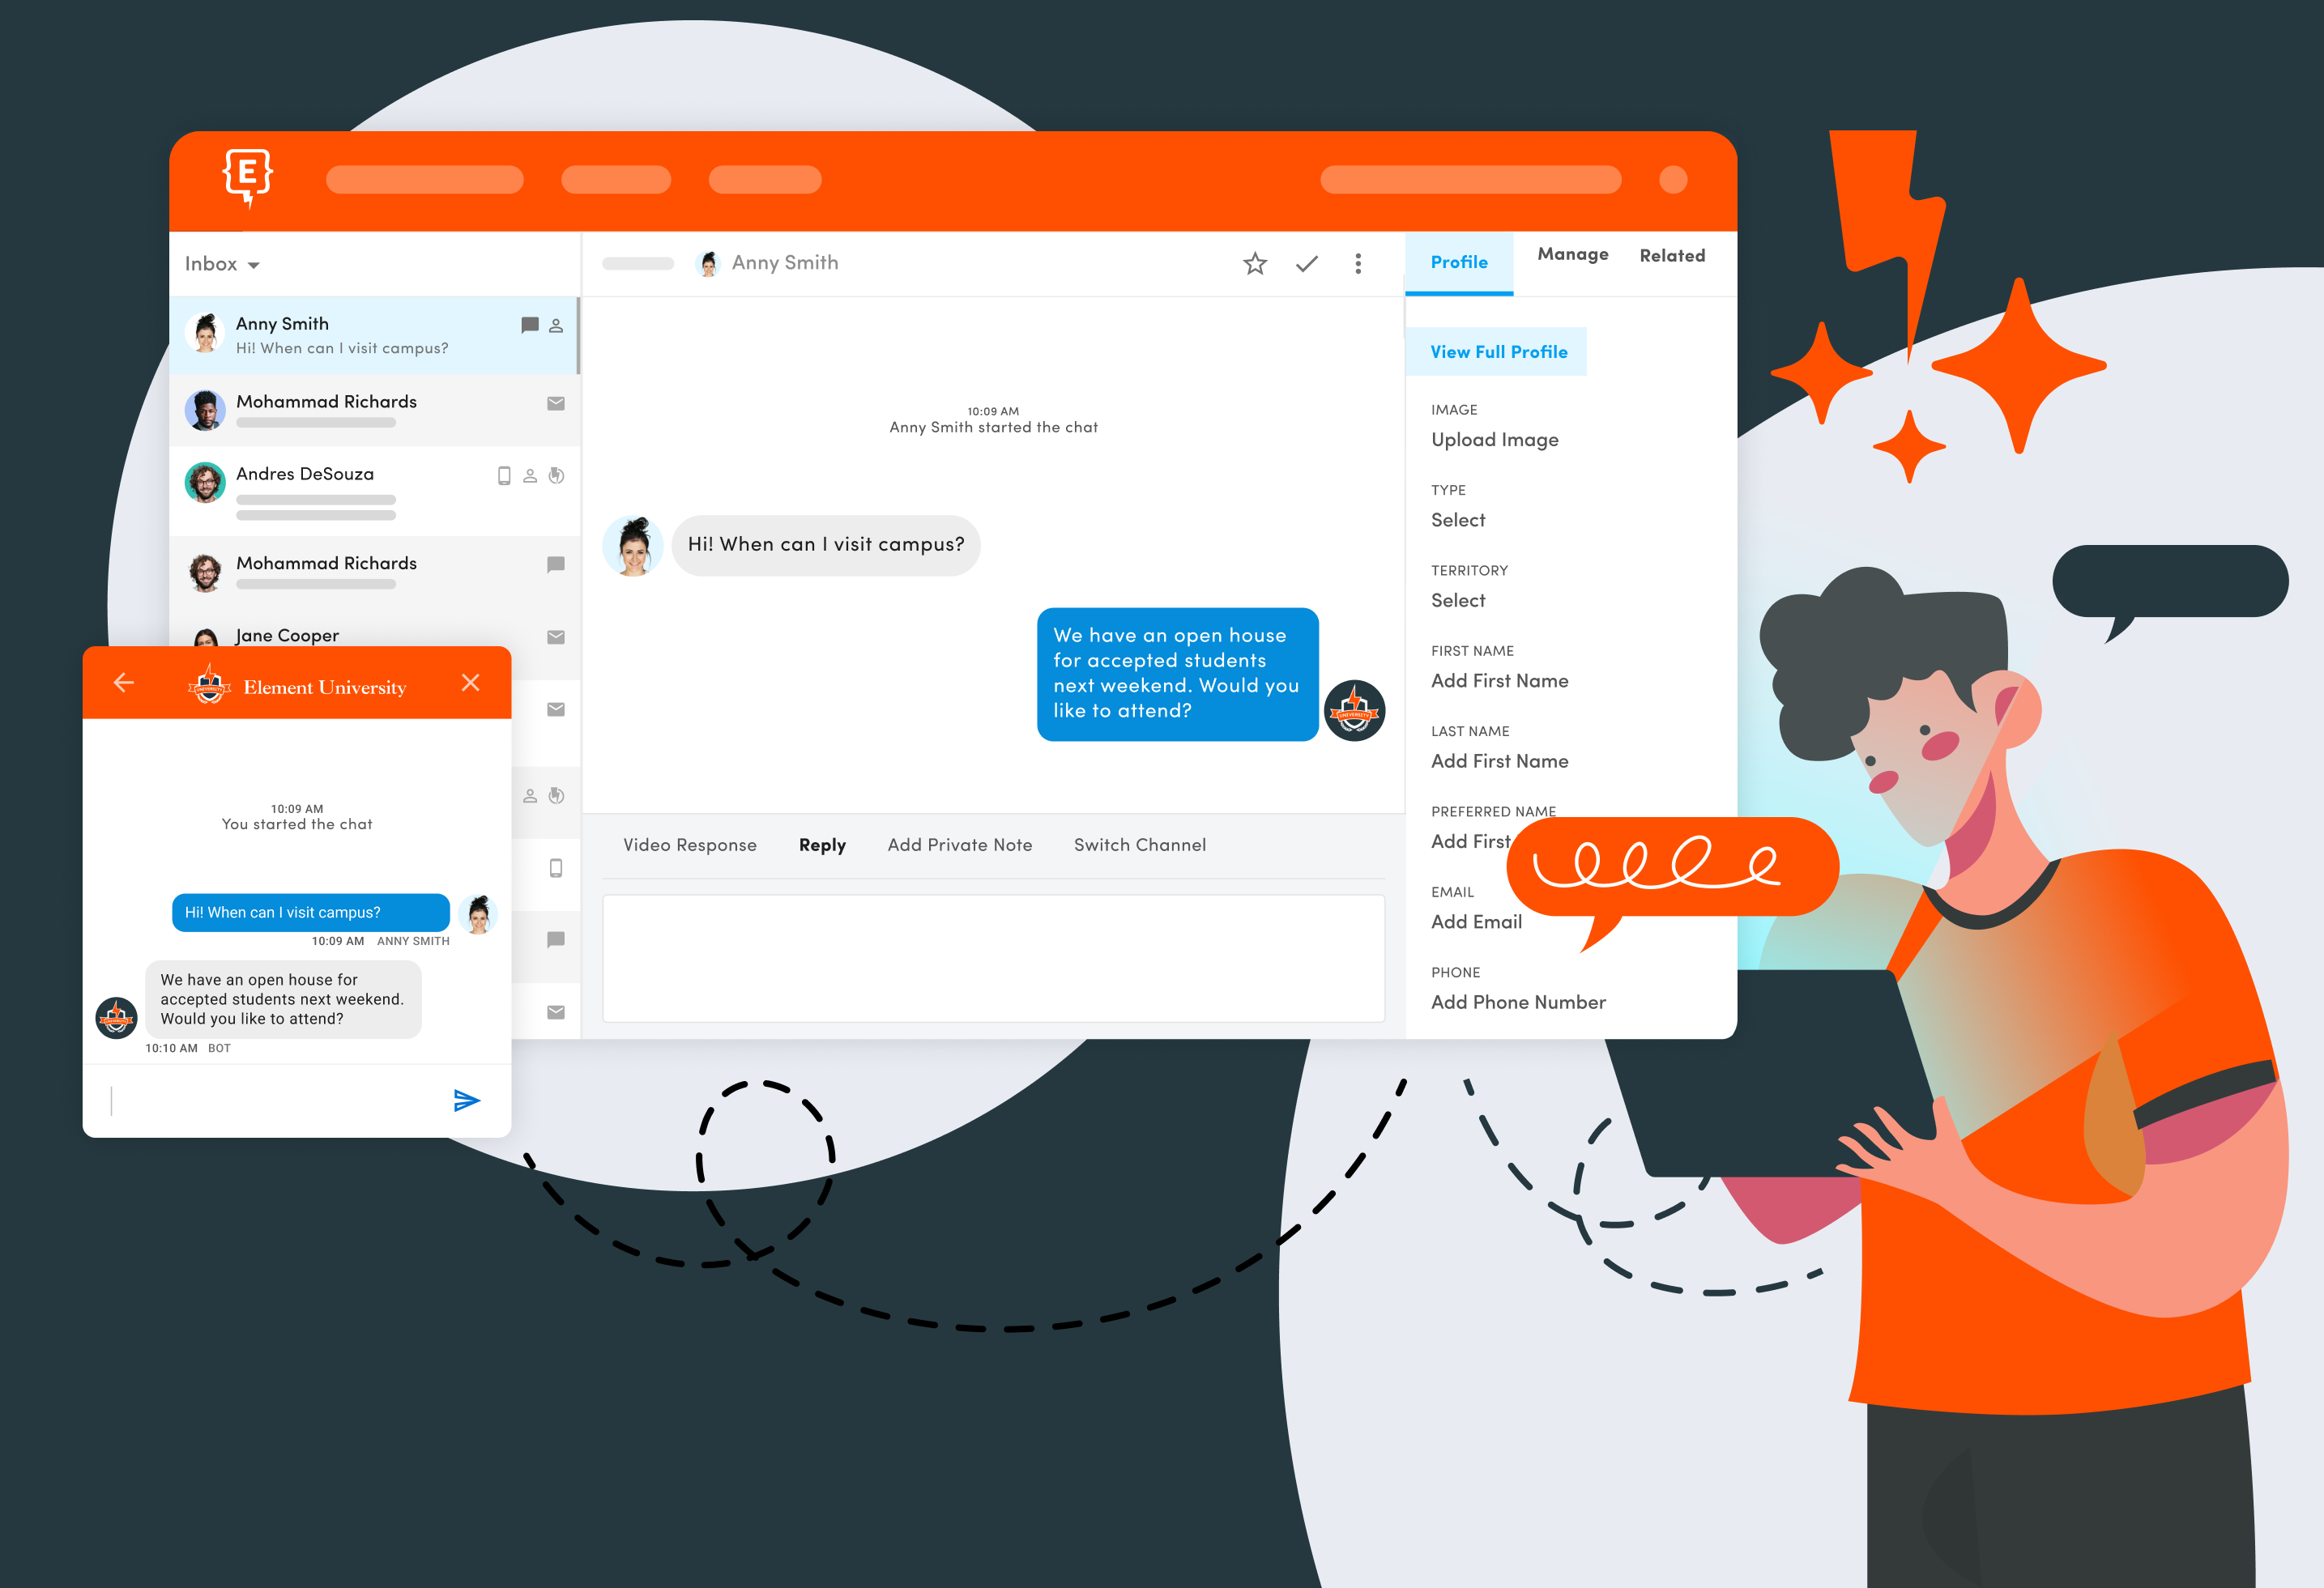Switch to the Related tab in profile panel

[x=1670, y=256]
